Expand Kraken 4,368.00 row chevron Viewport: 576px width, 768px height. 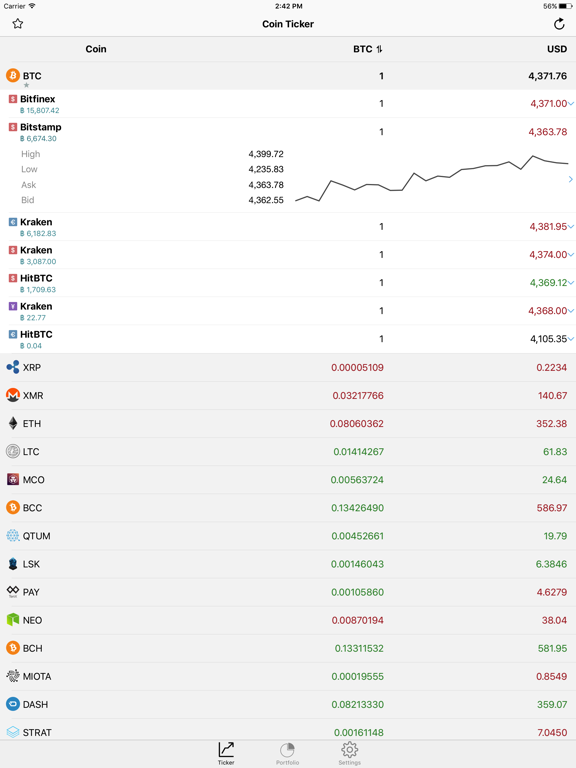pos(571,311)
